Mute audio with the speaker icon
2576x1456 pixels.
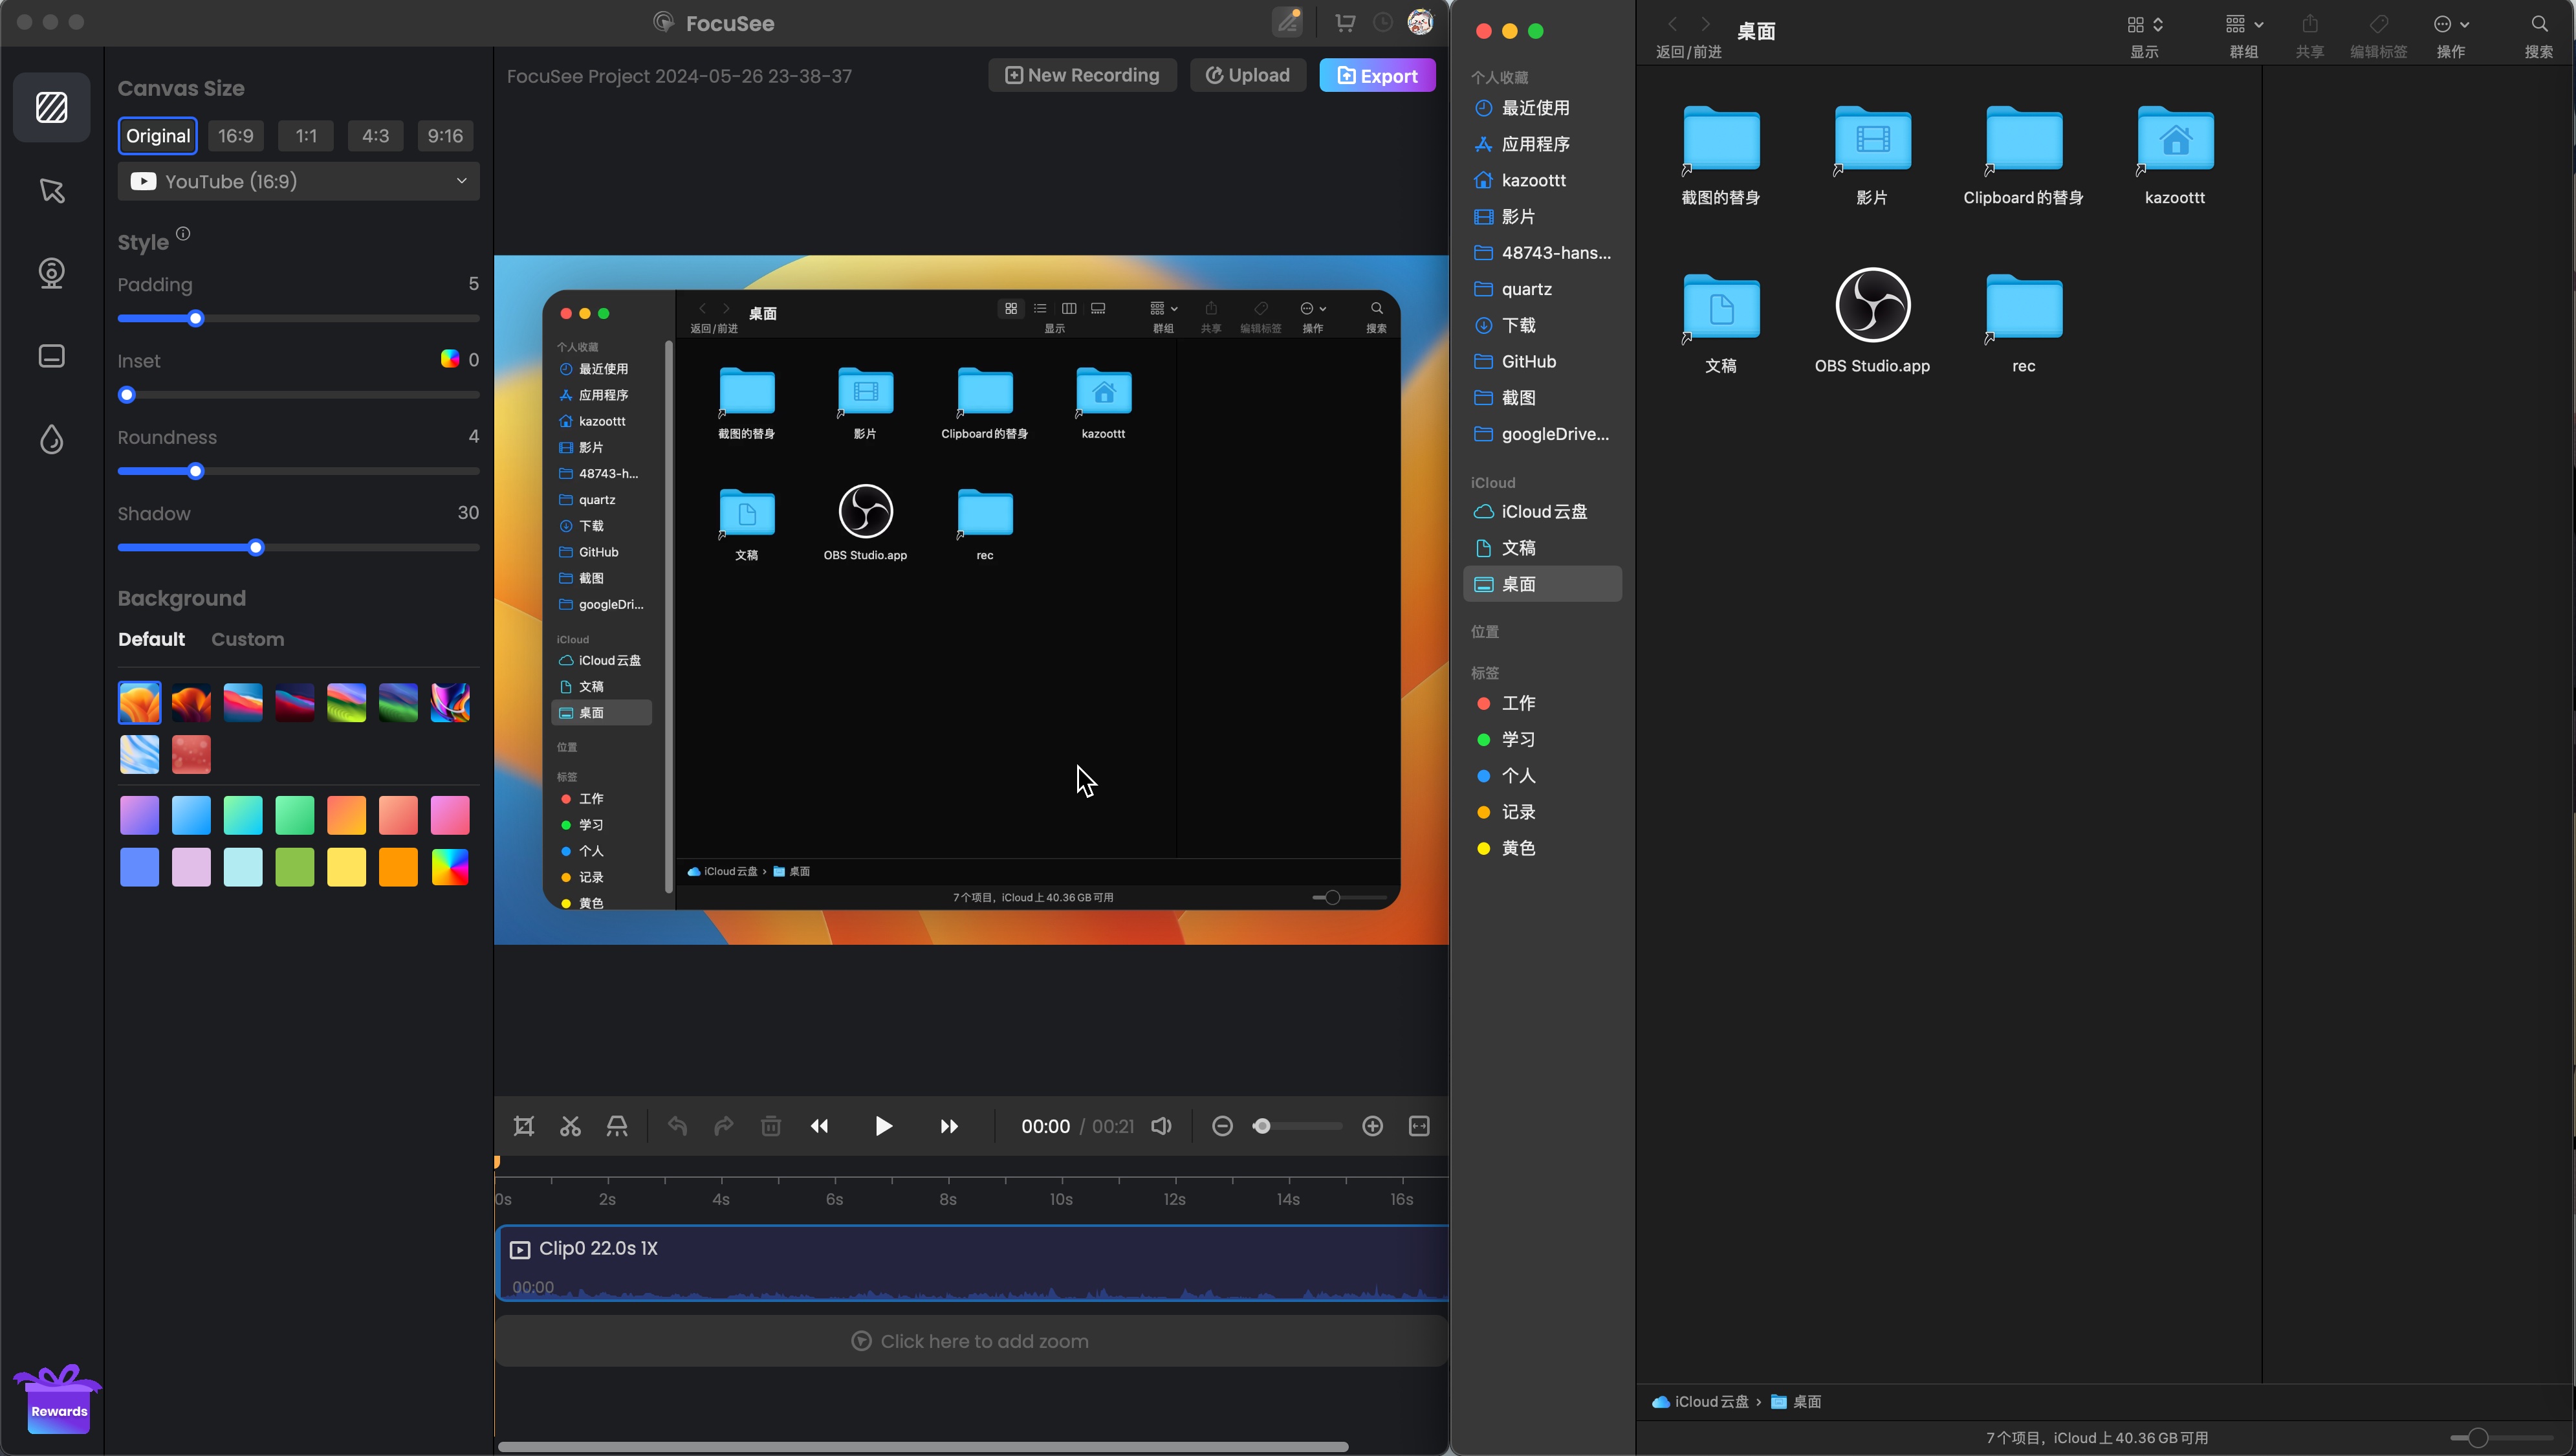coord(1161,1126)
